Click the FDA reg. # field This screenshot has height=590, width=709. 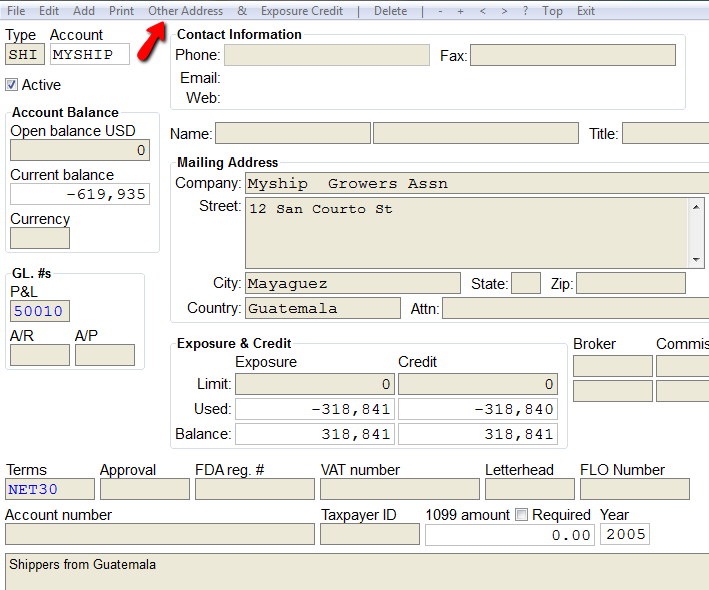tap(255, 489)
